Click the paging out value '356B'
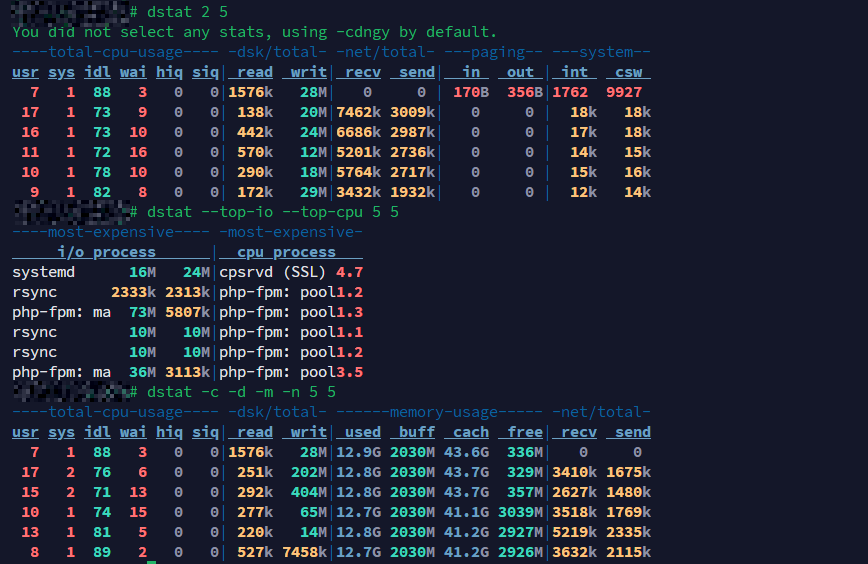This screenshot has width=868, height=564. point(525,92)
